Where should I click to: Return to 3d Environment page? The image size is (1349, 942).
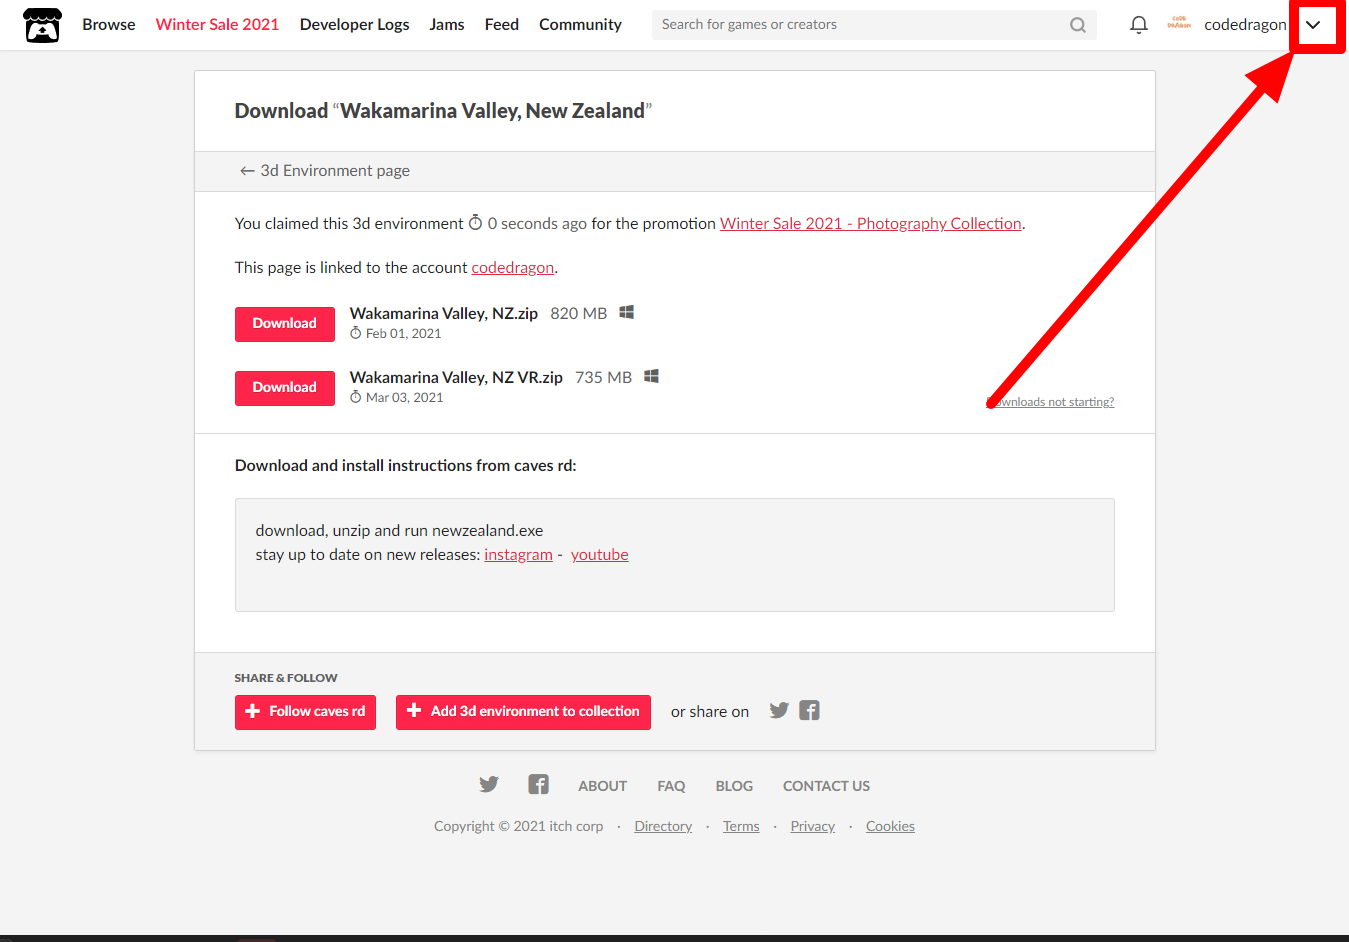click(x=325, y=171)
